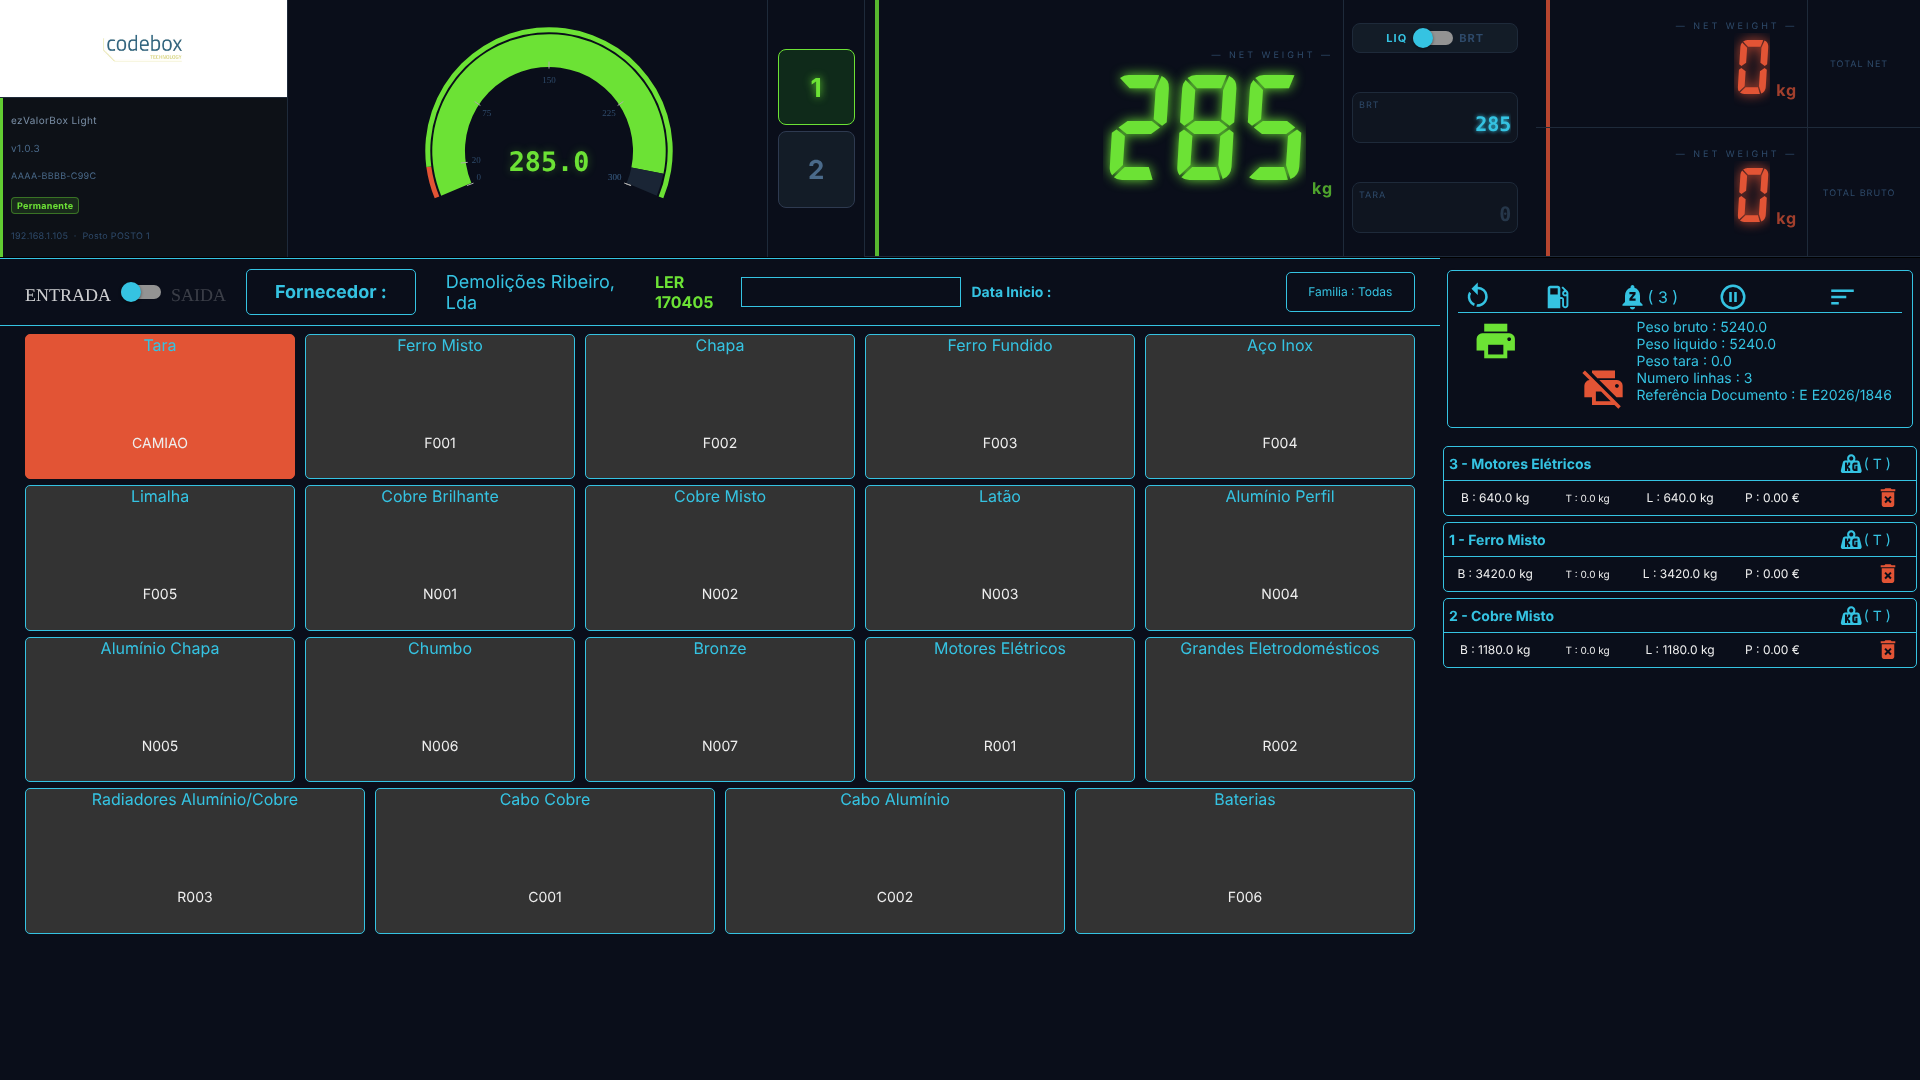This screenshot has width=1920, height=1080.
Task: Delete the Motores Elétricos line with trash icon
Action: pyautogui.click(x=1887, y=498)
